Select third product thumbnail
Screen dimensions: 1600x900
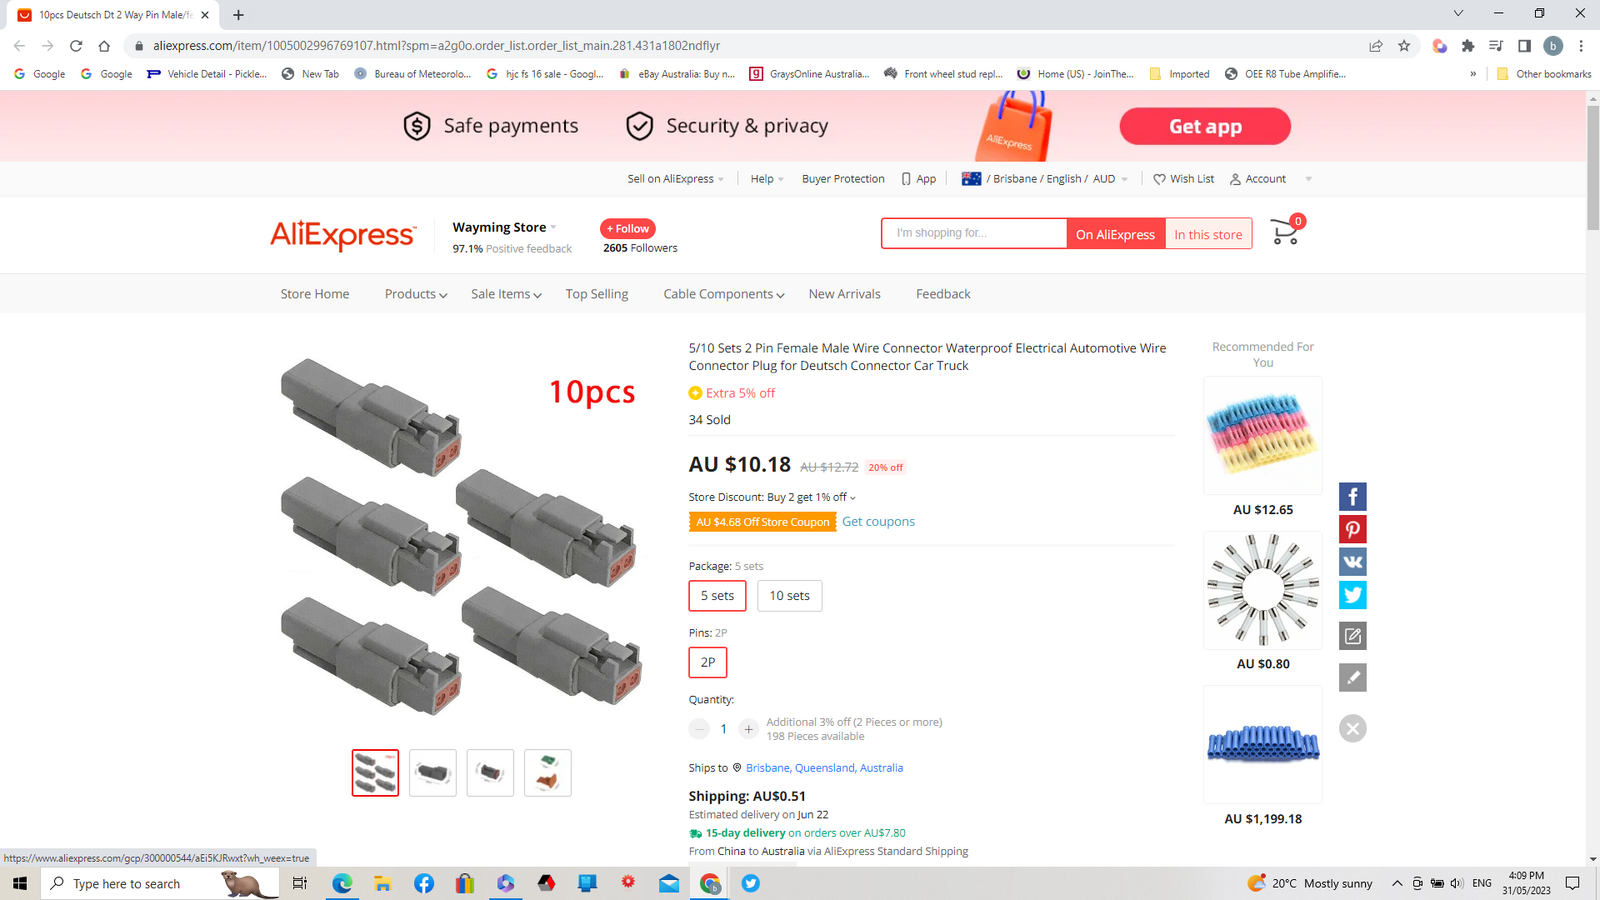click(x=490, y=773)
